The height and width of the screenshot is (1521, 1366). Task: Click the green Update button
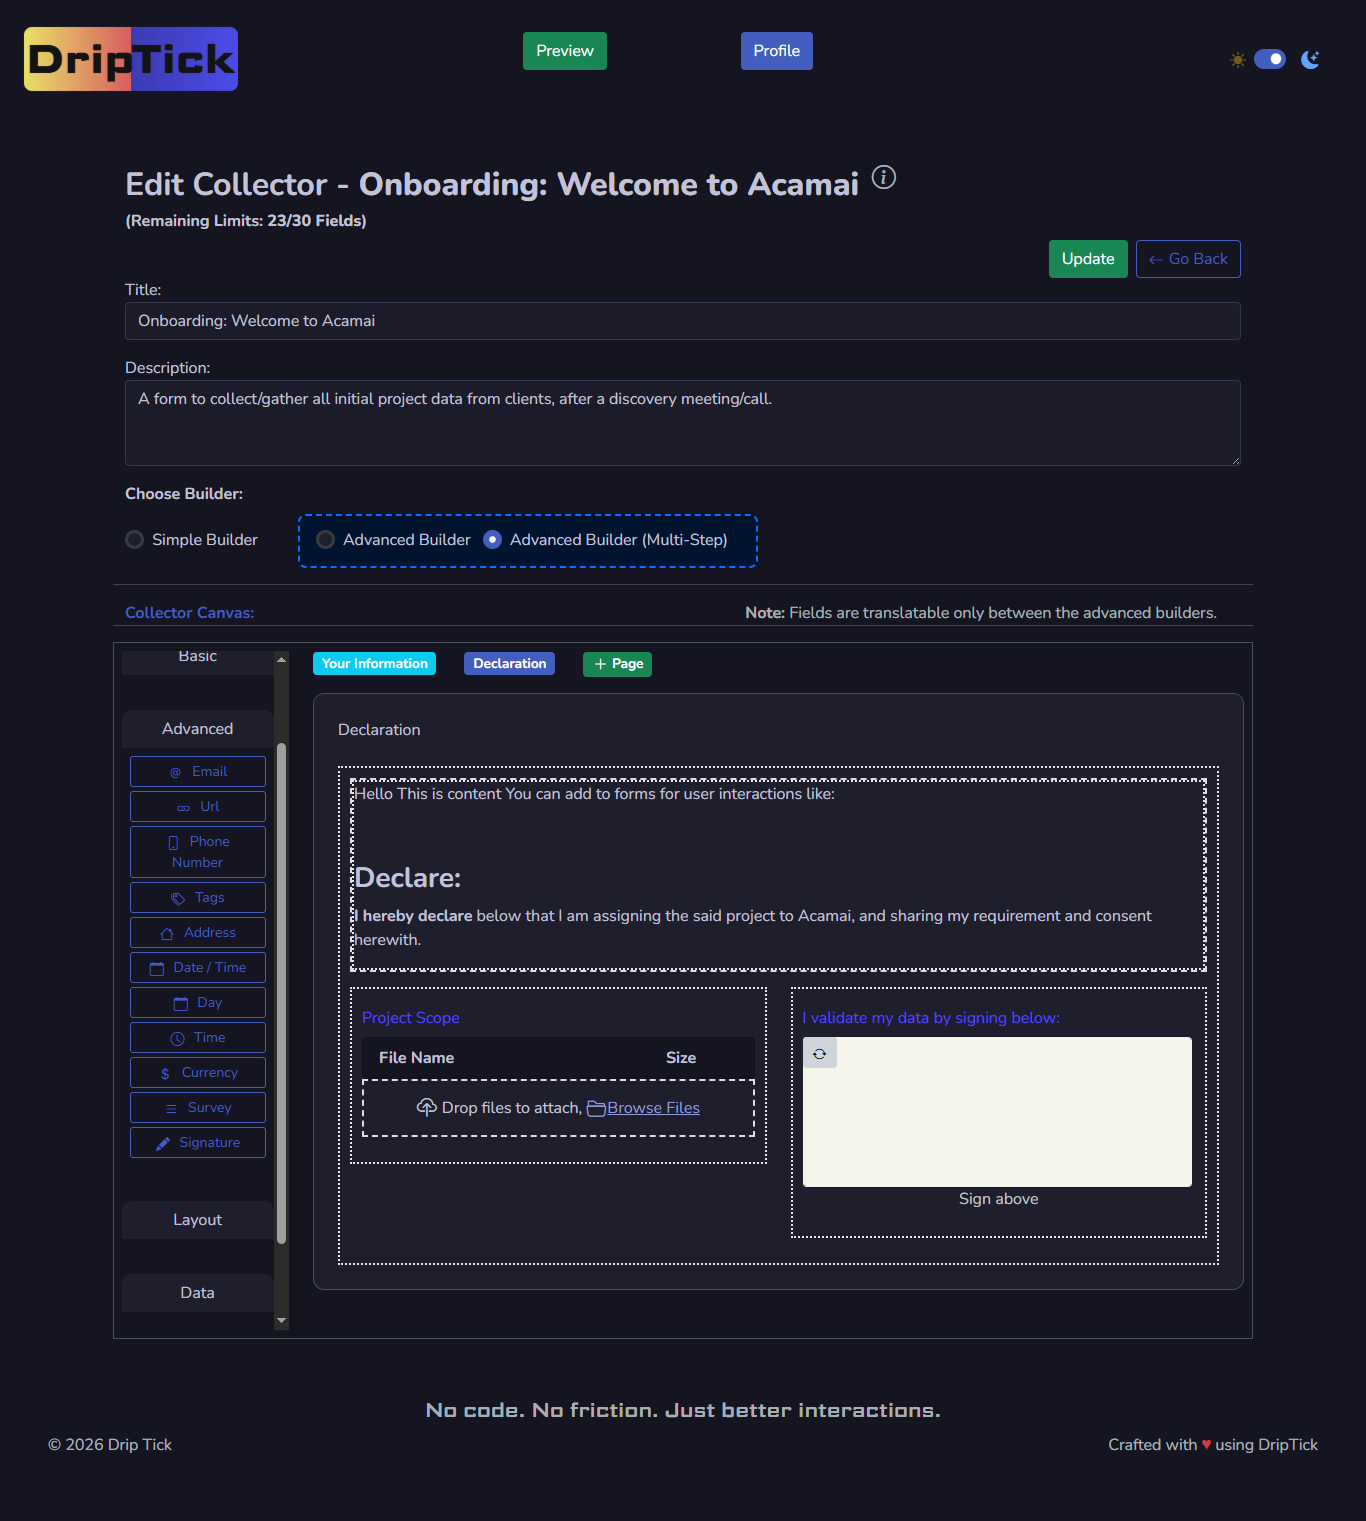pos(1088,259)
